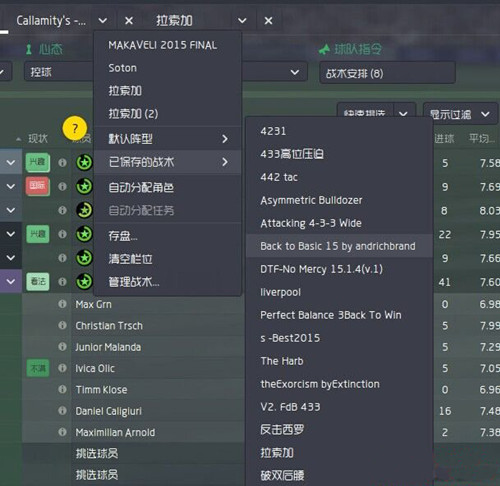Open the 显示过滤 filter dropdown
This screenshot has height=486, width=500.
tap(460, 114)
